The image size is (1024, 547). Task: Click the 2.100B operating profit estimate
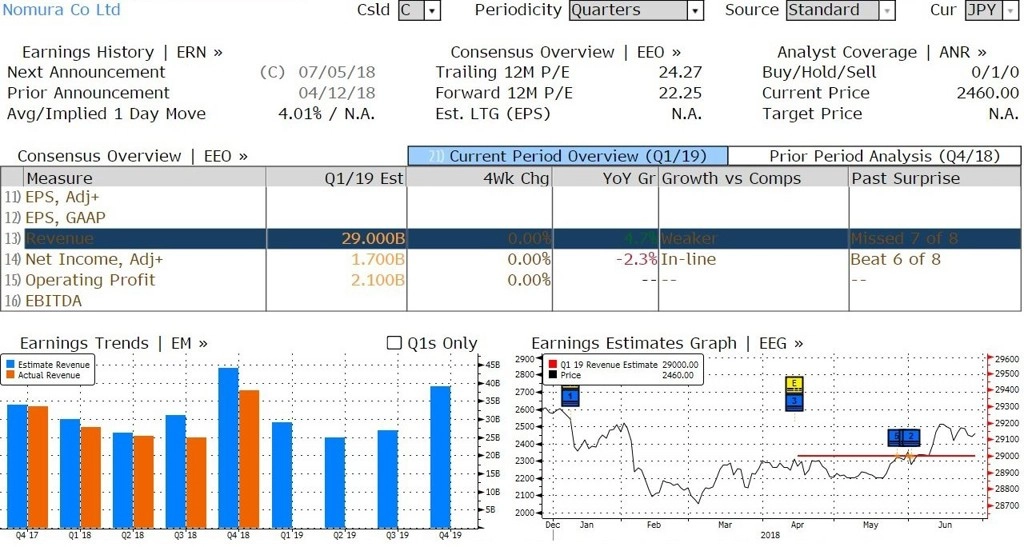(x=377, y=280)
